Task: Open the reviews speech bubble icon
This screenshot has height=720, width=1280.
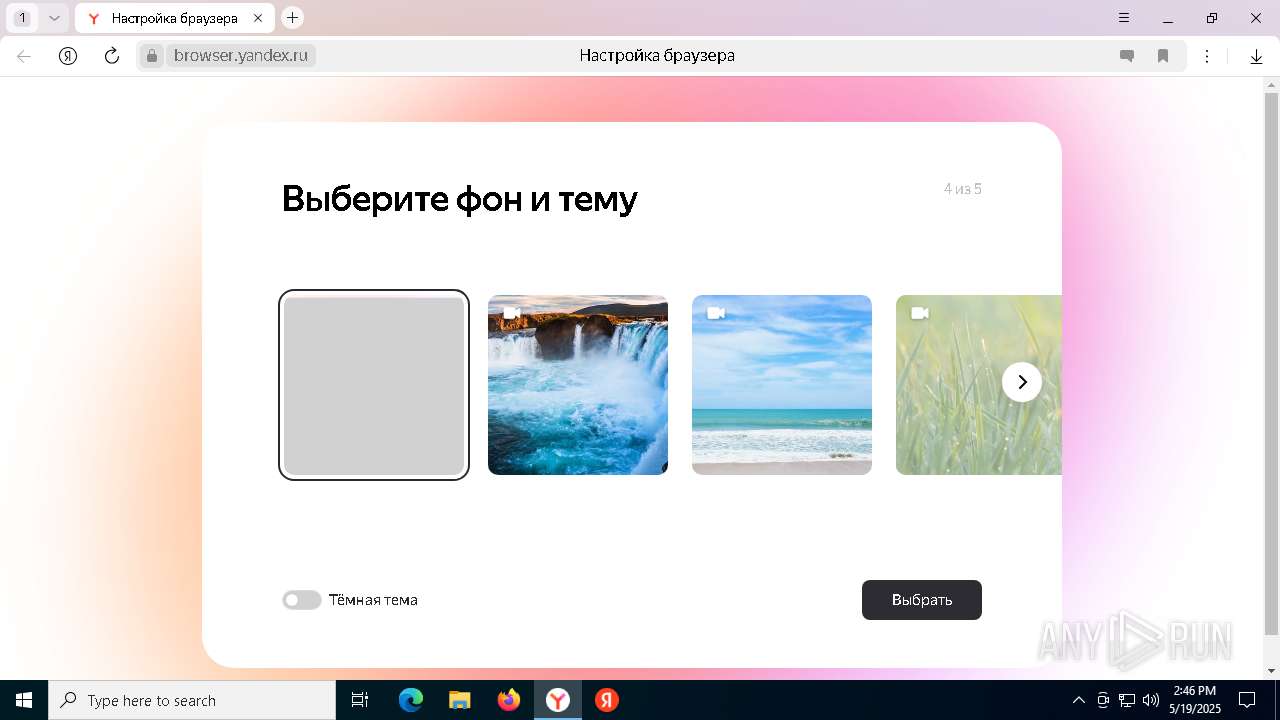Action: [x=1127, y=56]
